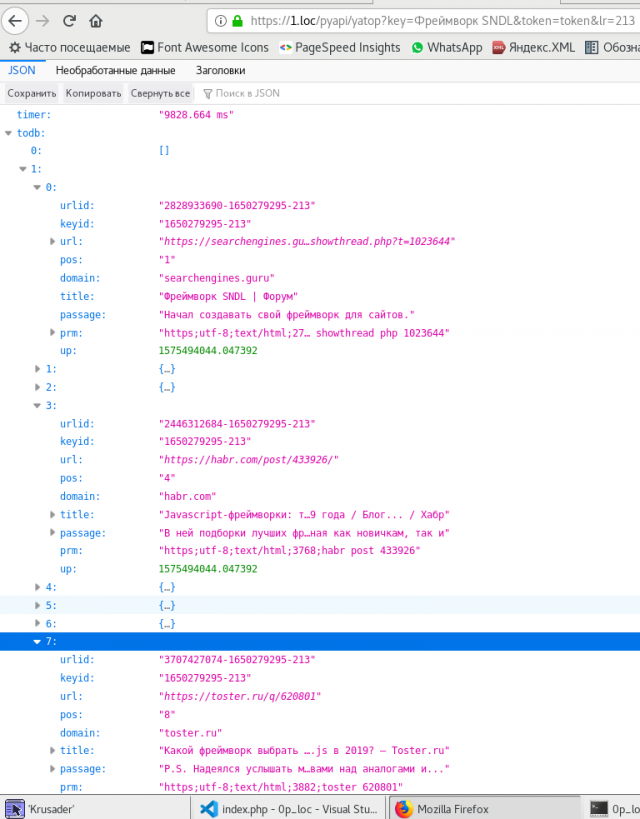The image size is (640, 819).
Task: Click the Сохранить button
Action: click(31, 93)
